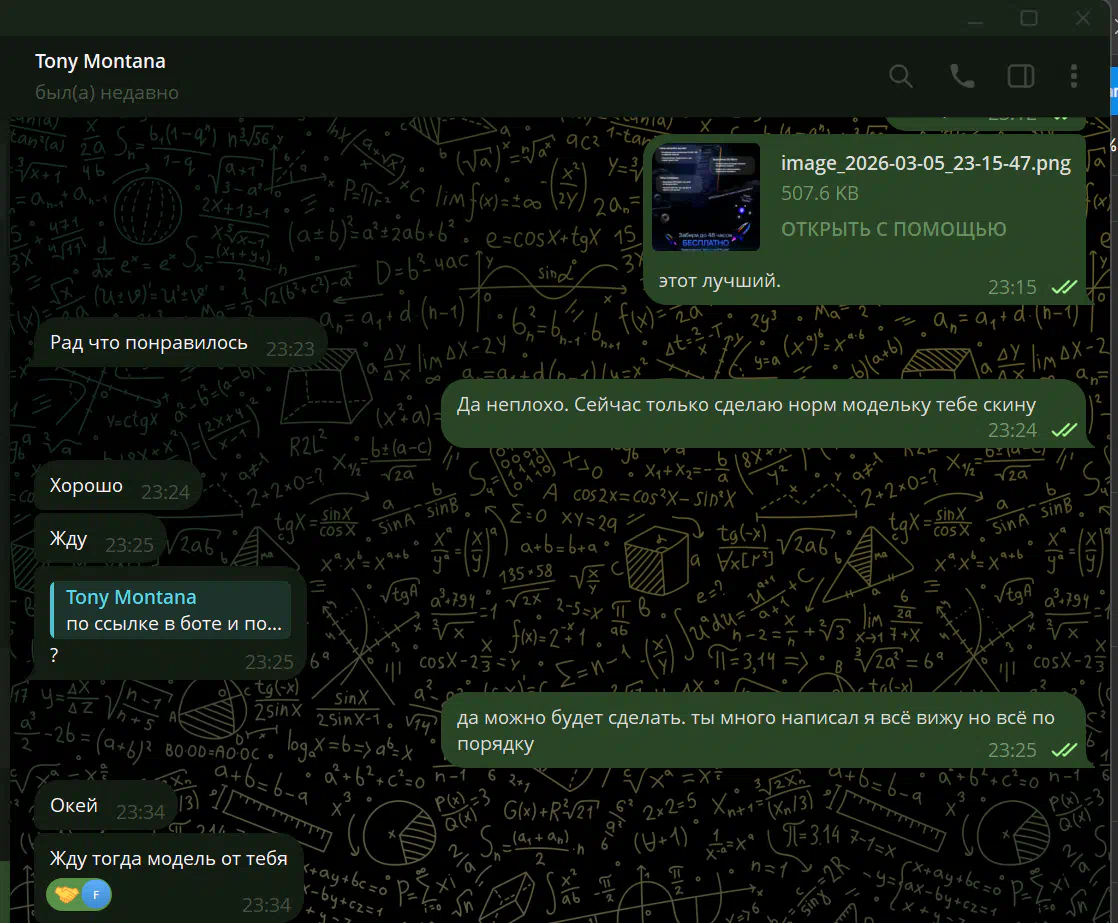
Task: Start a voice call with Tony Montana
Action: [962, 77]
